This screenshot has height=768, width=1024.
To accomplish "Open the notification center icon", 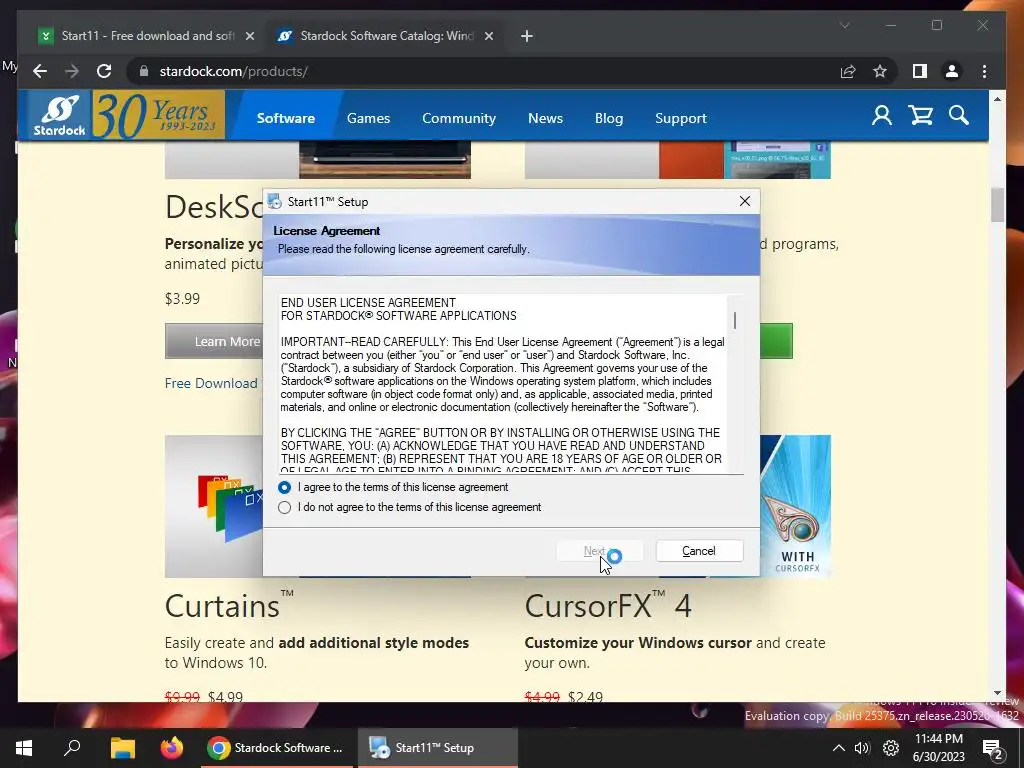I will coord(992,749).
